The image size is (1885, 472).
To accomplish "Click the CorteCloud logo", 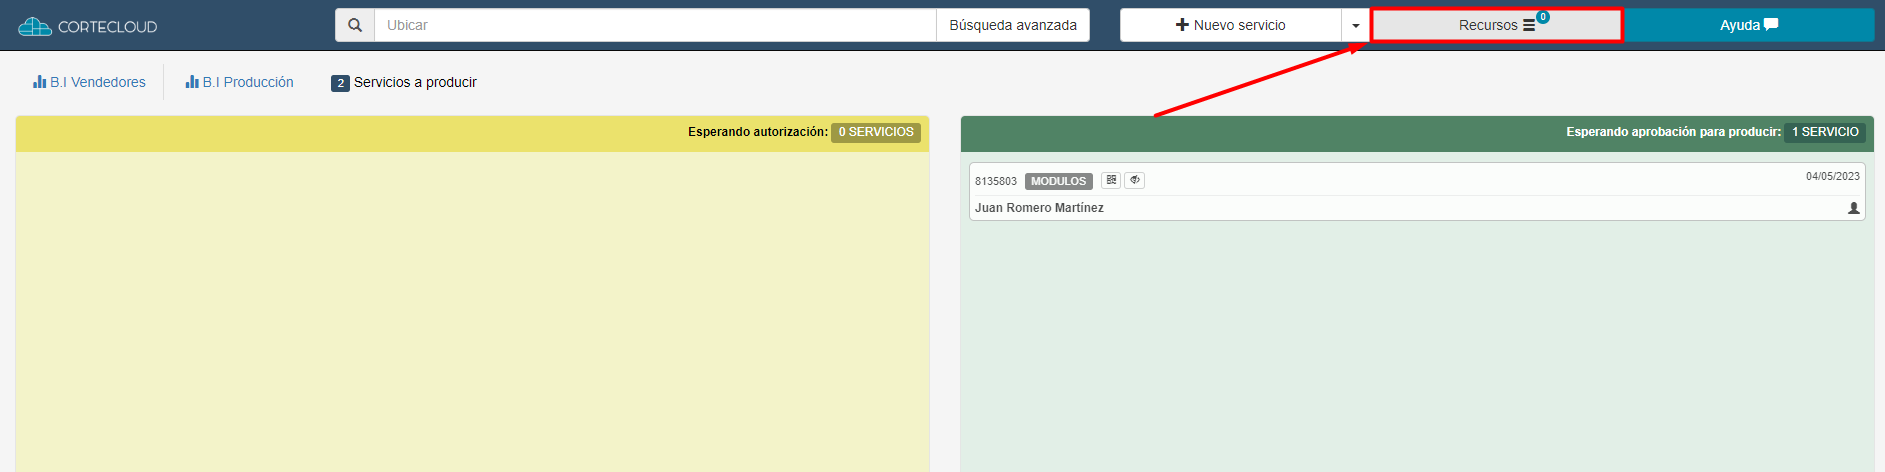I will (88, 26).
